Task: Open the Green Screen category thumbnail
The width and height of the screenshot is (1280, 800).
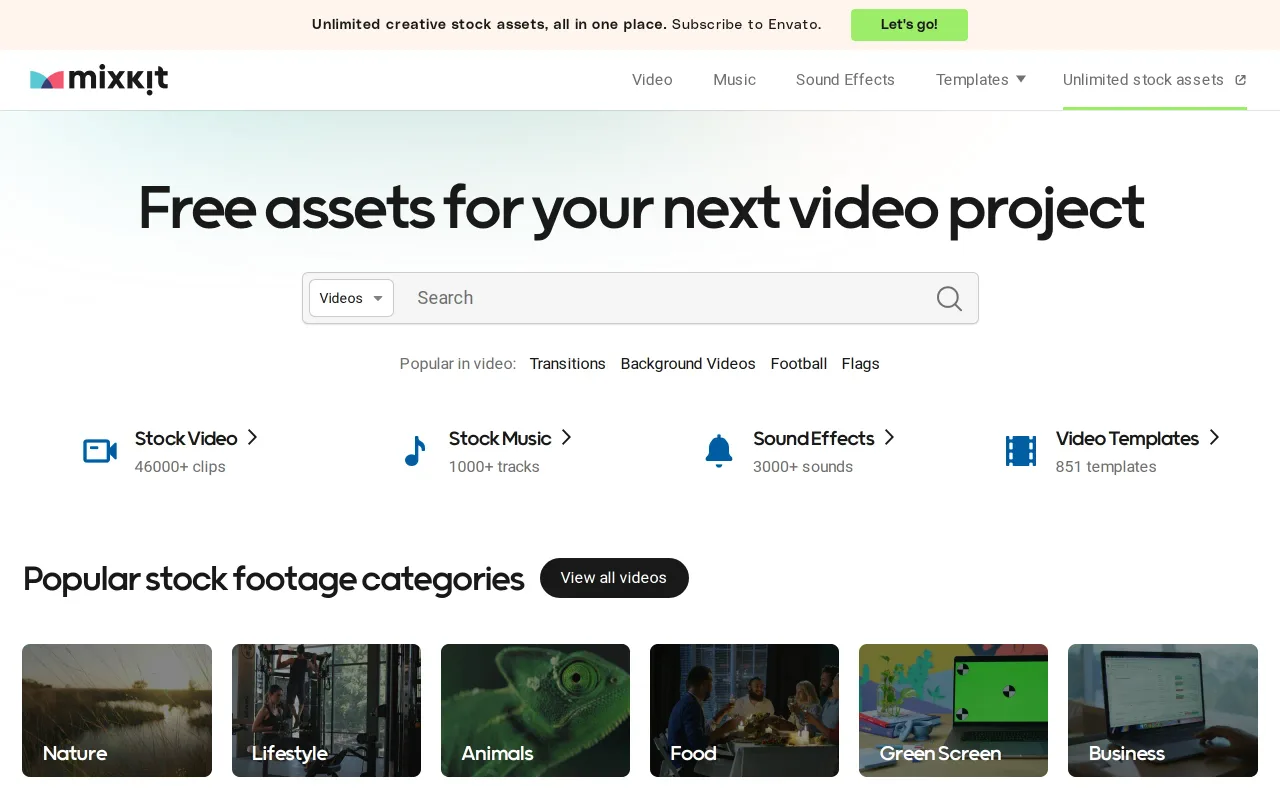Action: [953, 710]
